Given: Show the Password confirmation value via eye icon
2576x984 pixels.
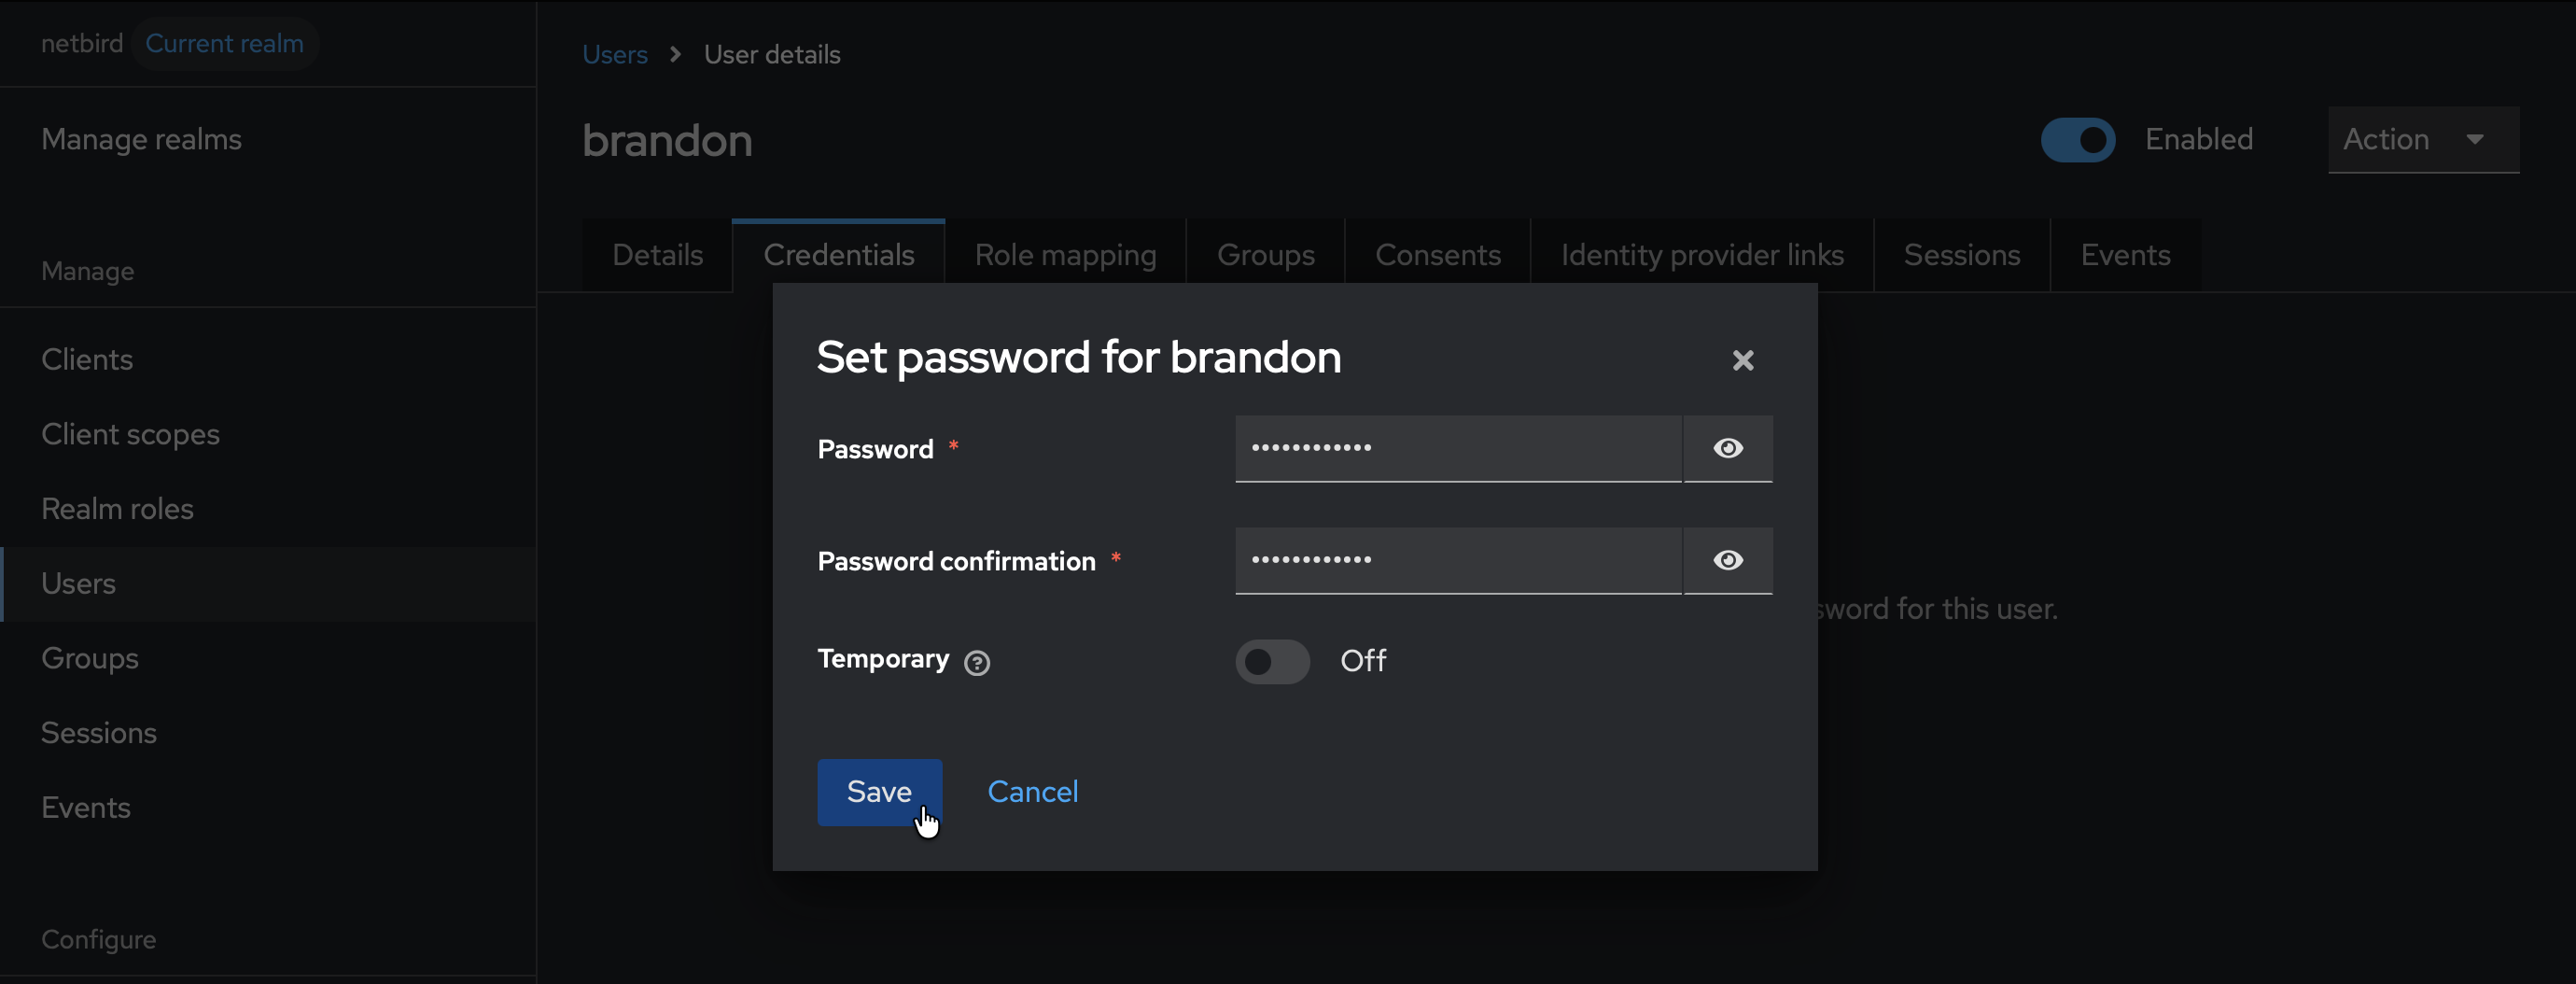Looking at the screenshot, I should point(1727,560).
